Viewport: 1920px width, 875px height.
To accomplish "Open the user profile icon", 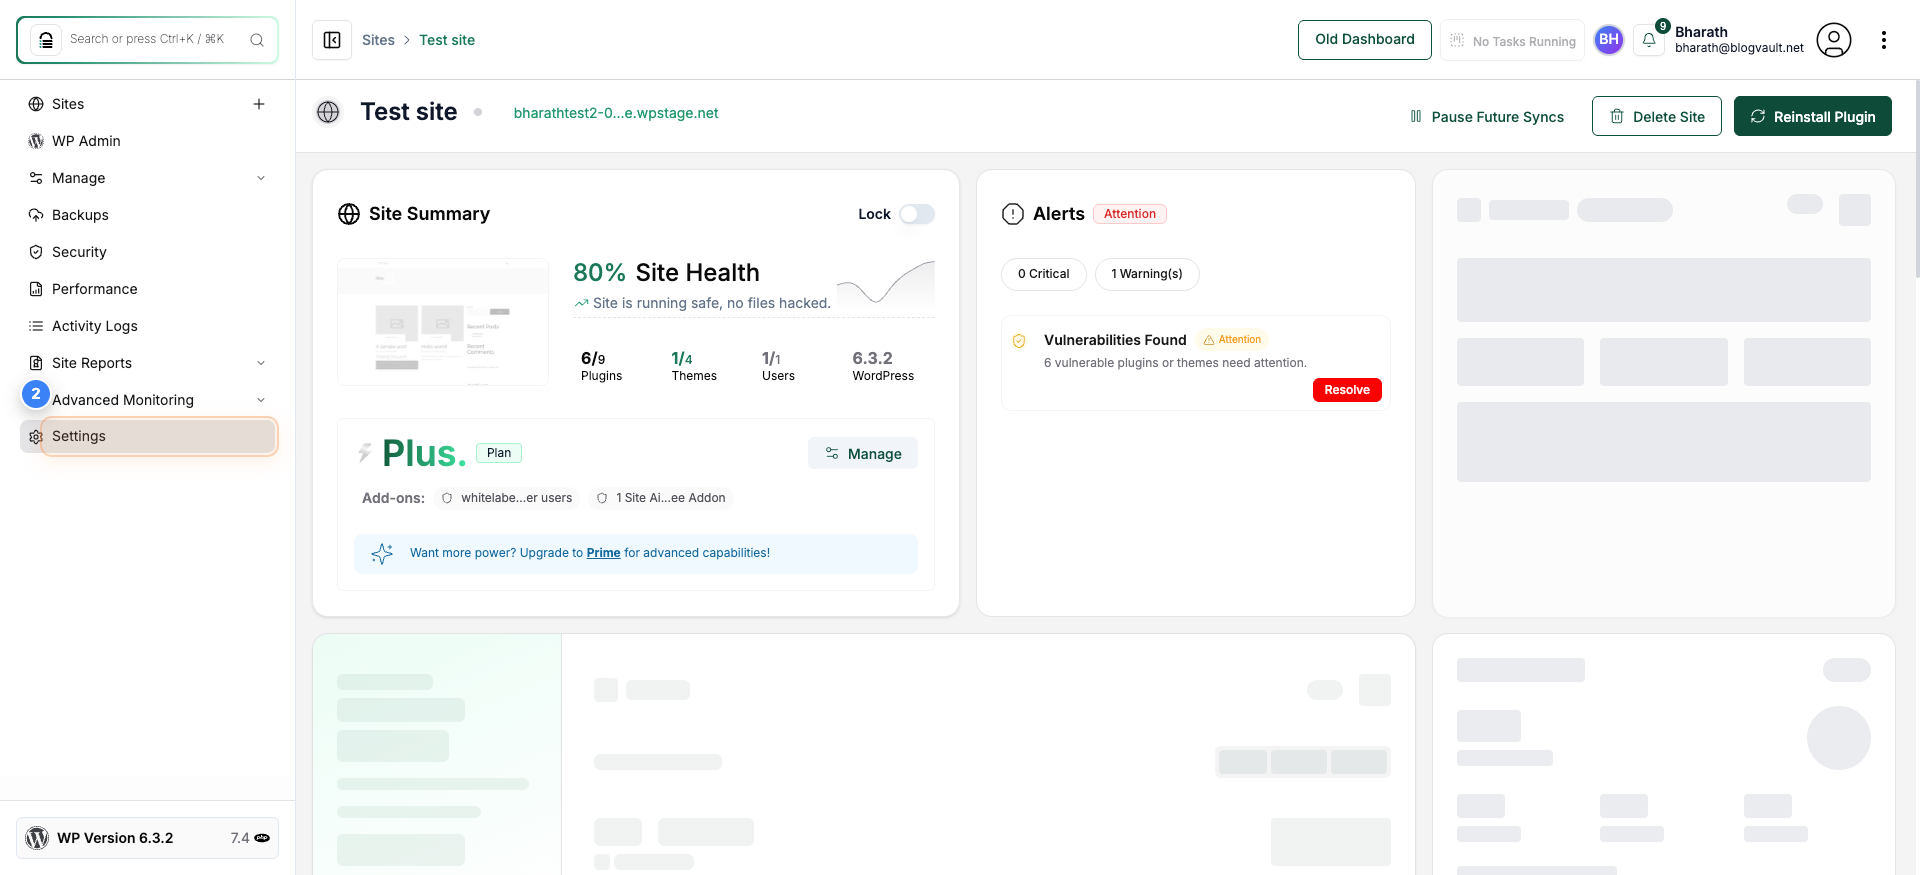I will [x=1834, y=40].
